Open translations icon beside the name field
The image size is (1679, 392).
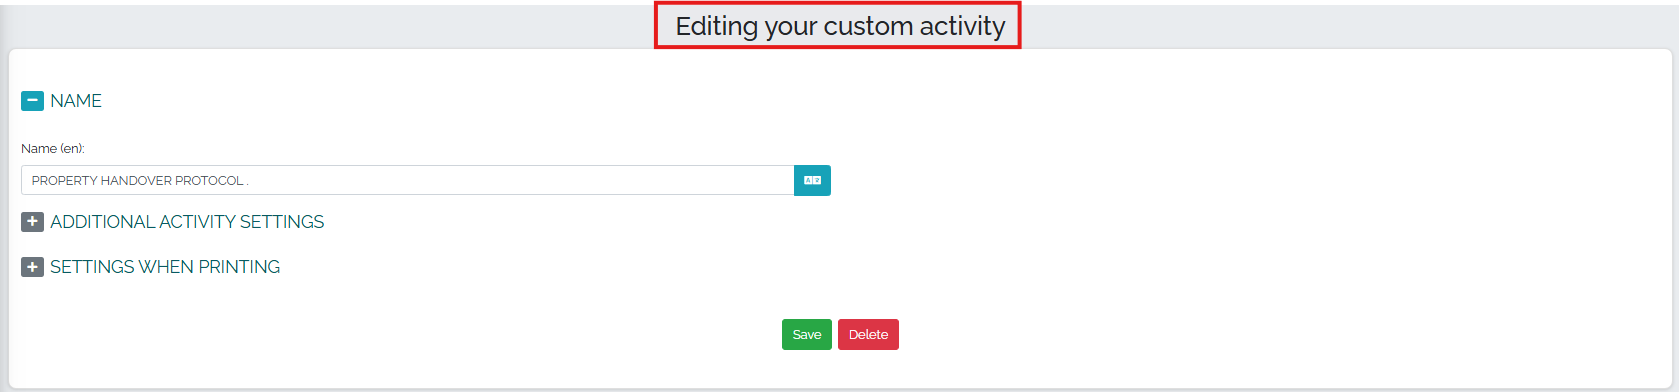(x=812, y=180)
